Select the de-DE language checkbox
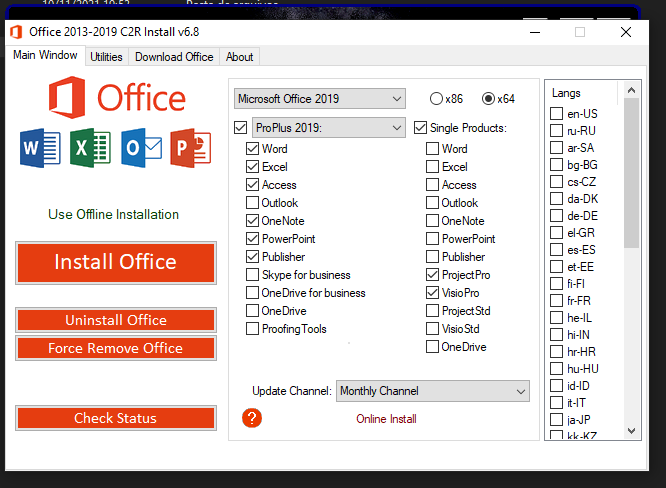666x488 pixels. coord(556,215)
